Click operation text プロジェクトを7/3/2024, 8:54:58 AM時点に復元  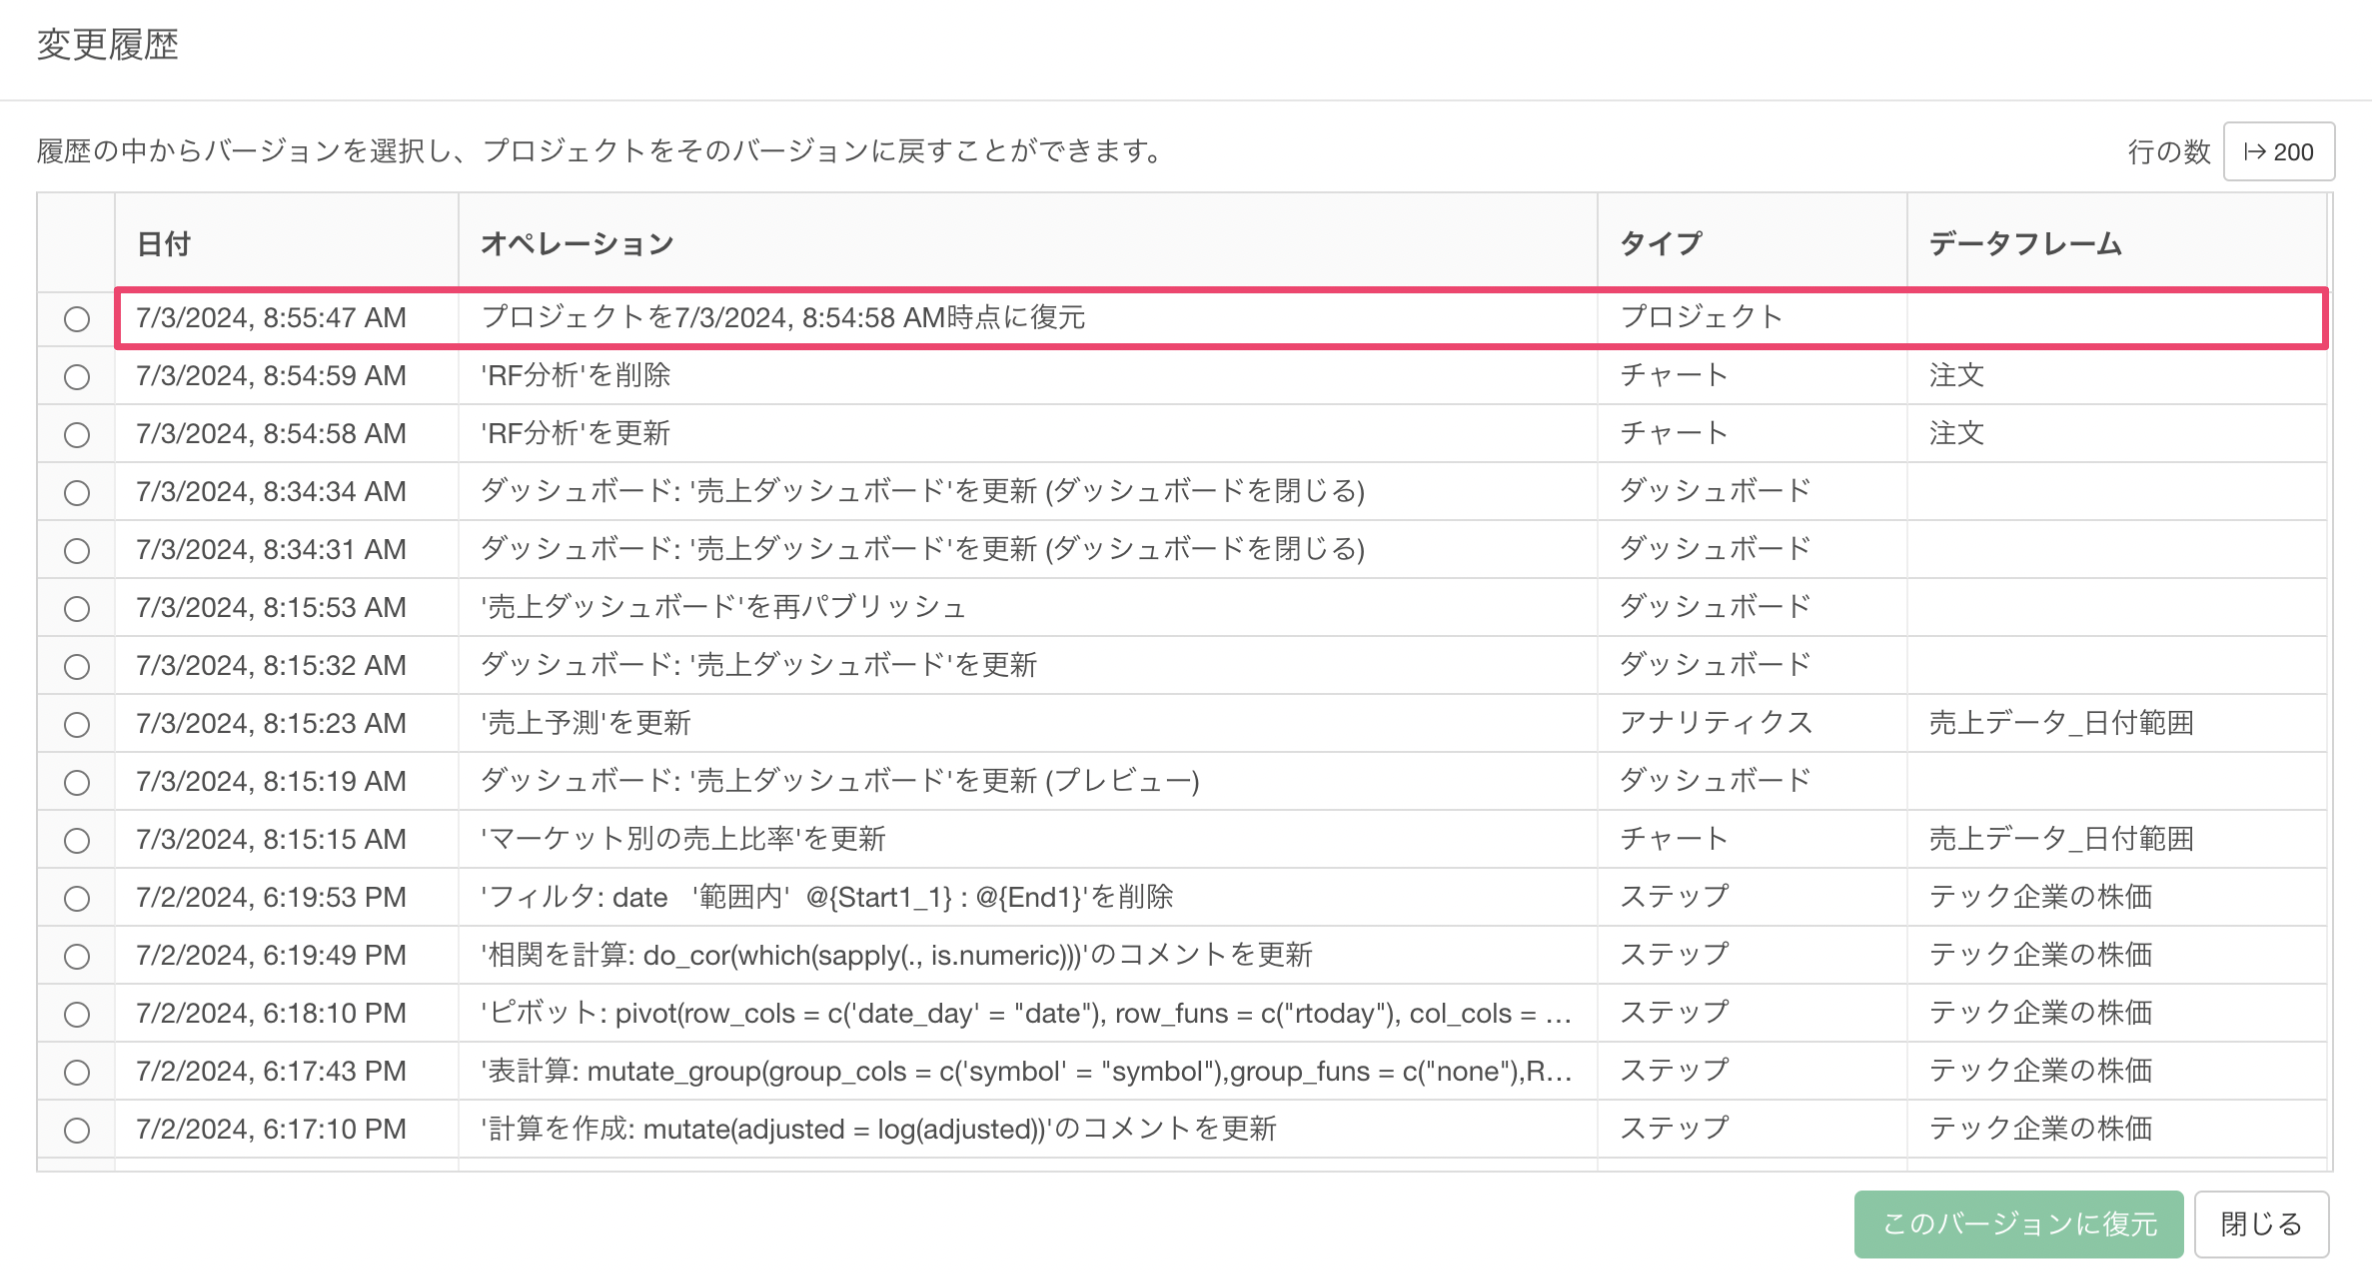[x=783, y=318]
